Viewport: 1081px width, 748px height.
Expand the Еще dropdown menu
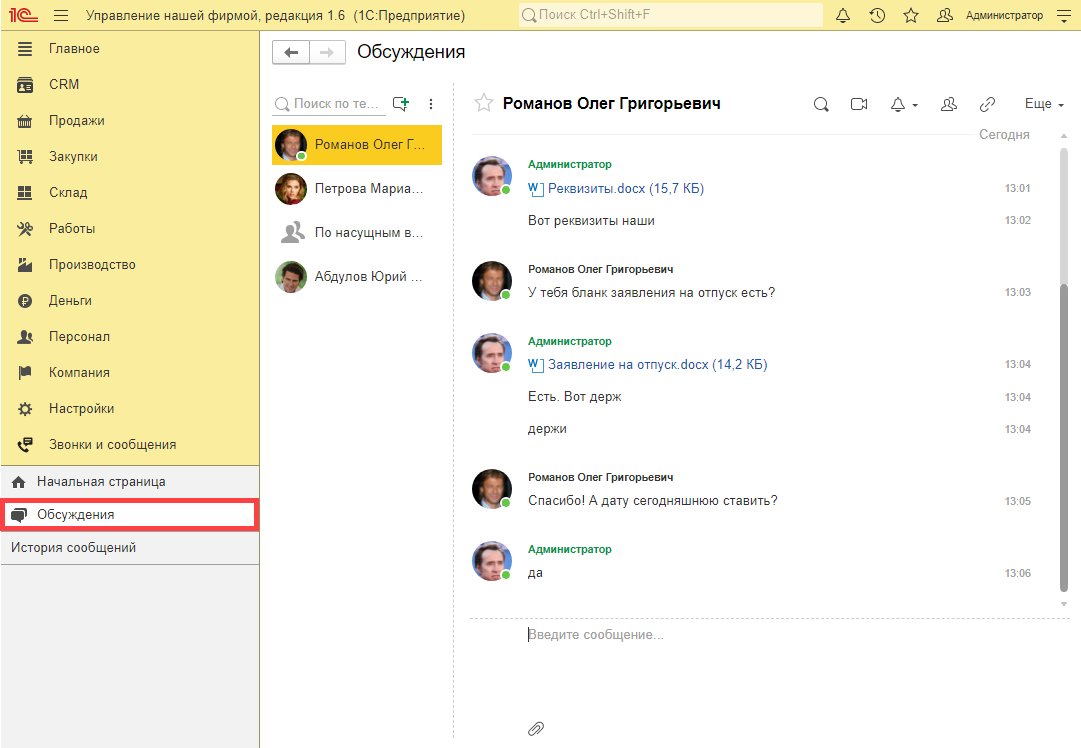point(1044,104)
